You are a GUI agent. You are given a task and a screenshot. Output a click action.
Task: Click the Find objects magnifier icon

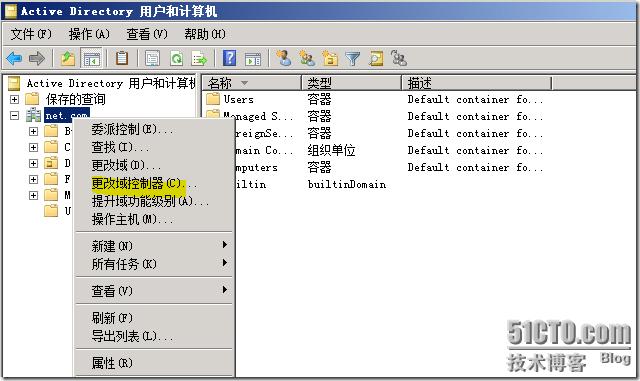376,58
